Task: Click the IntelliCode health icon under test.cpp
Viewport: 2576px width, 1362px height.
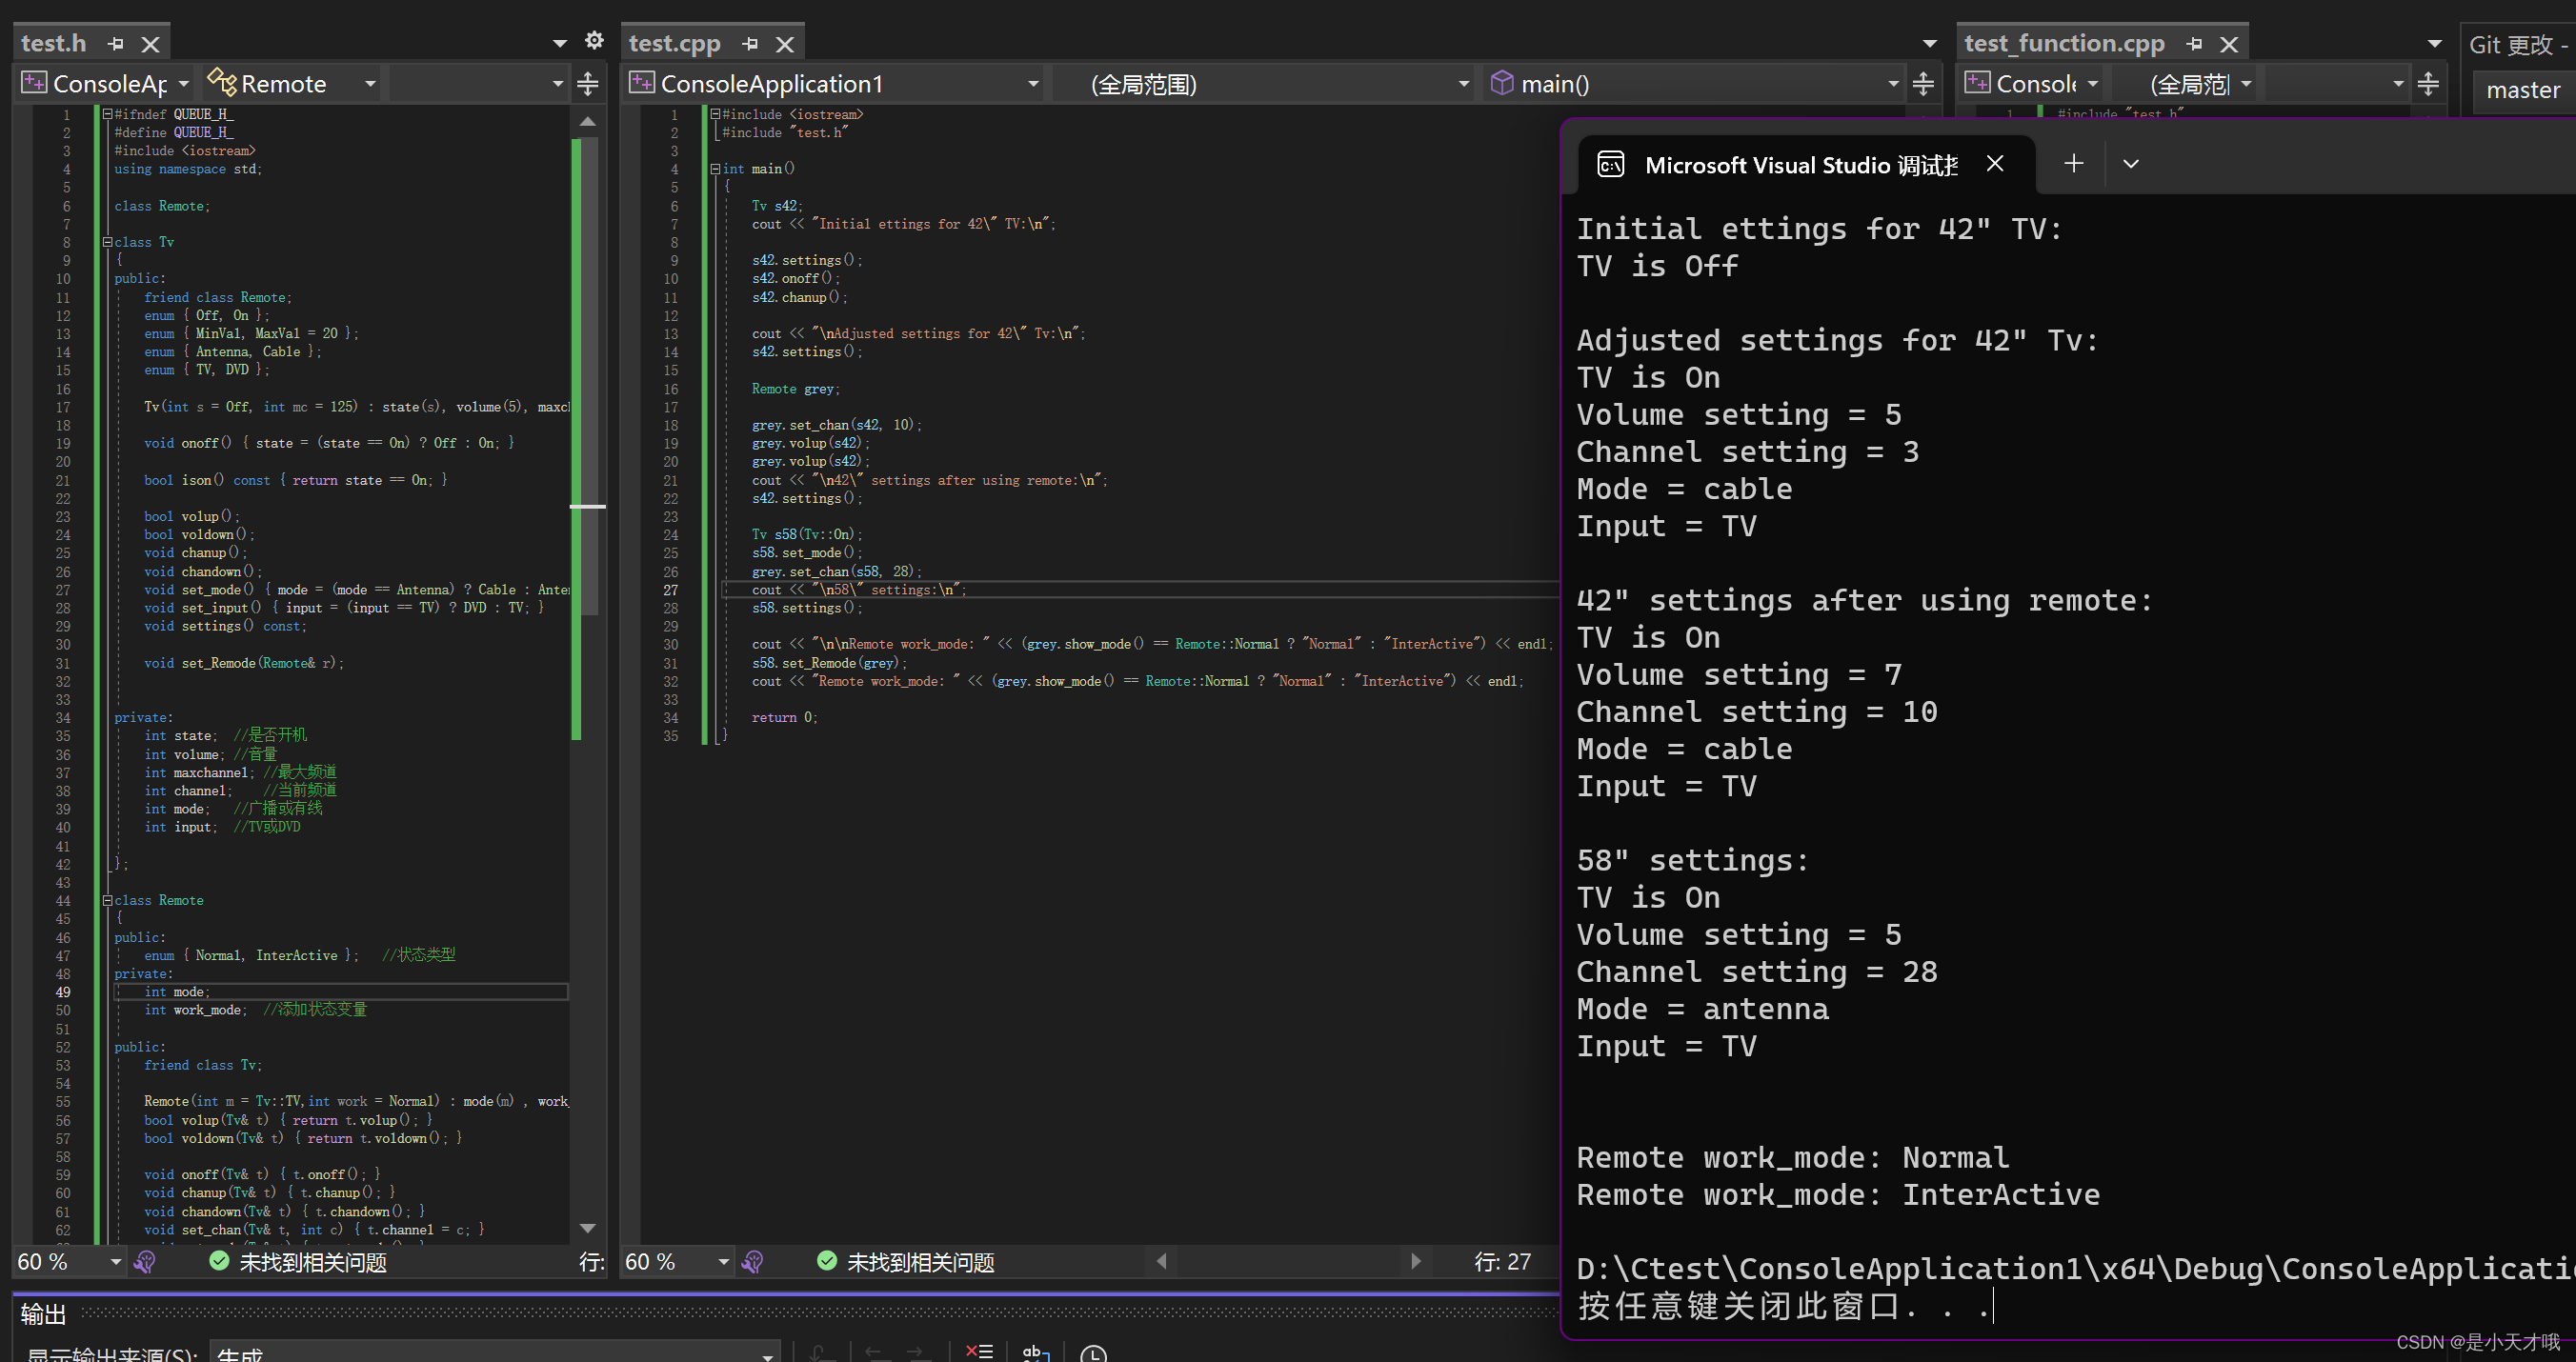Action: [x=753, y=1262]
